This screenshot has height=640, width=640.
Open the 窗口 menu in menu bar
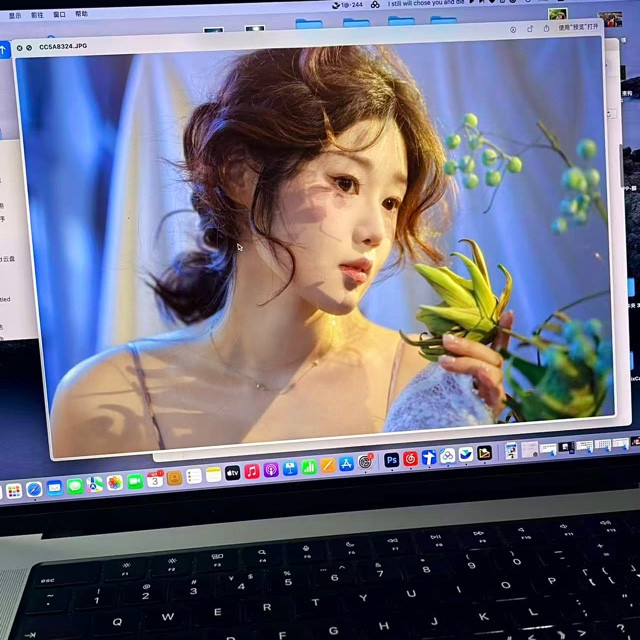[59, 15]
